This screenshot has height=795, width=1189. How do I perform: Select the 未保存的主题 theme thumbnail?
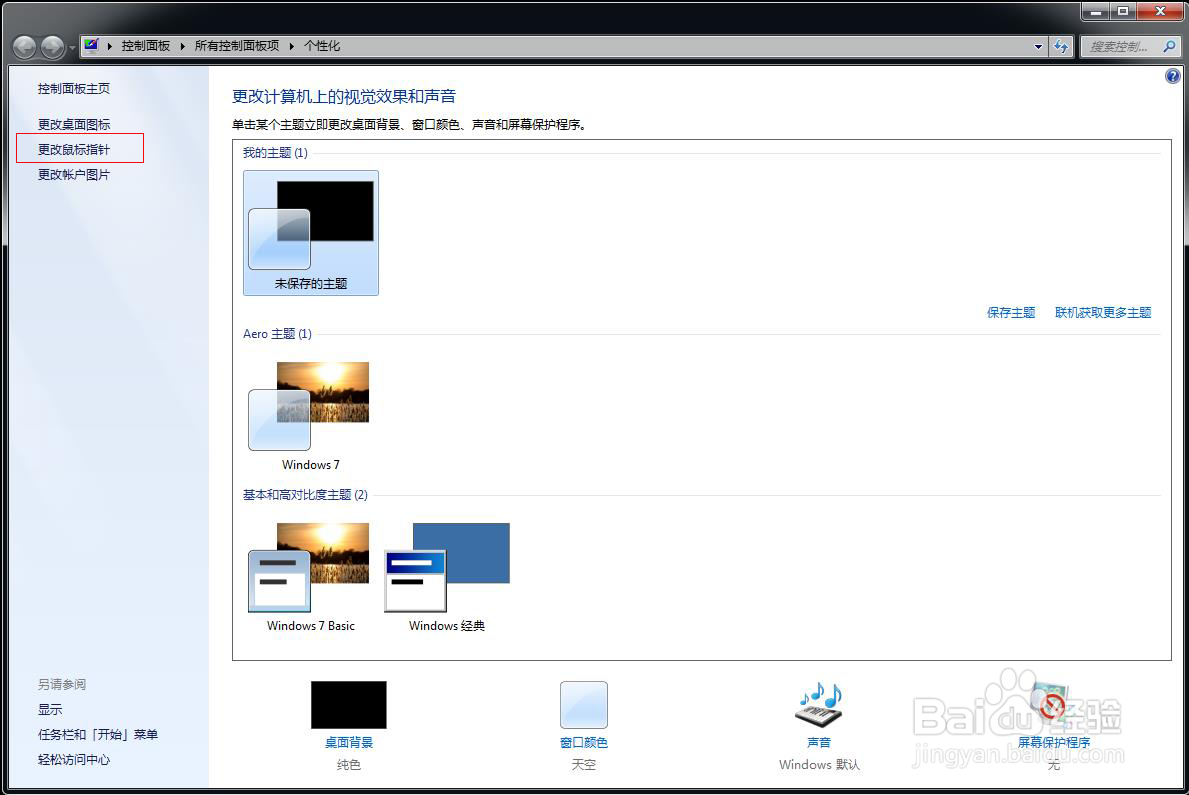311,233
